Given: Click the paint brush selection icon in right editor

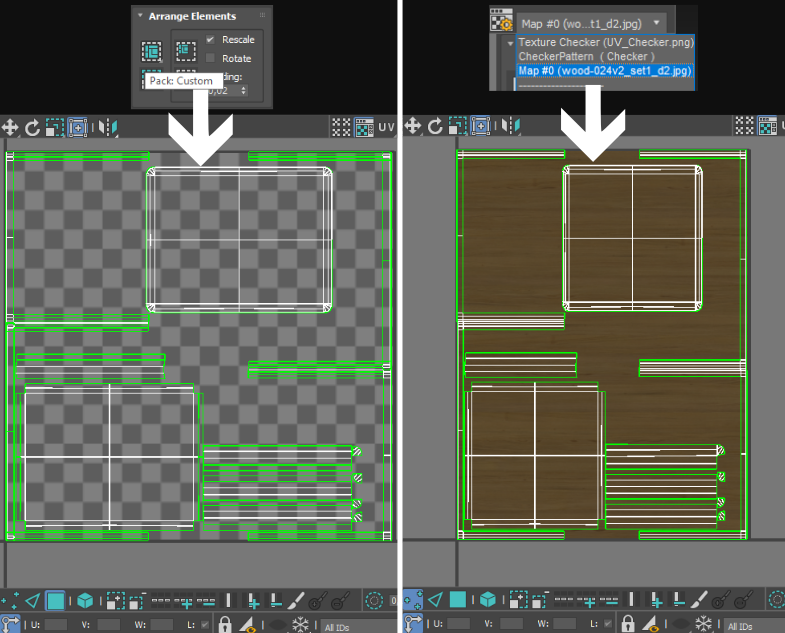Looking at the screenshot, I should click(x=697, y=600).
